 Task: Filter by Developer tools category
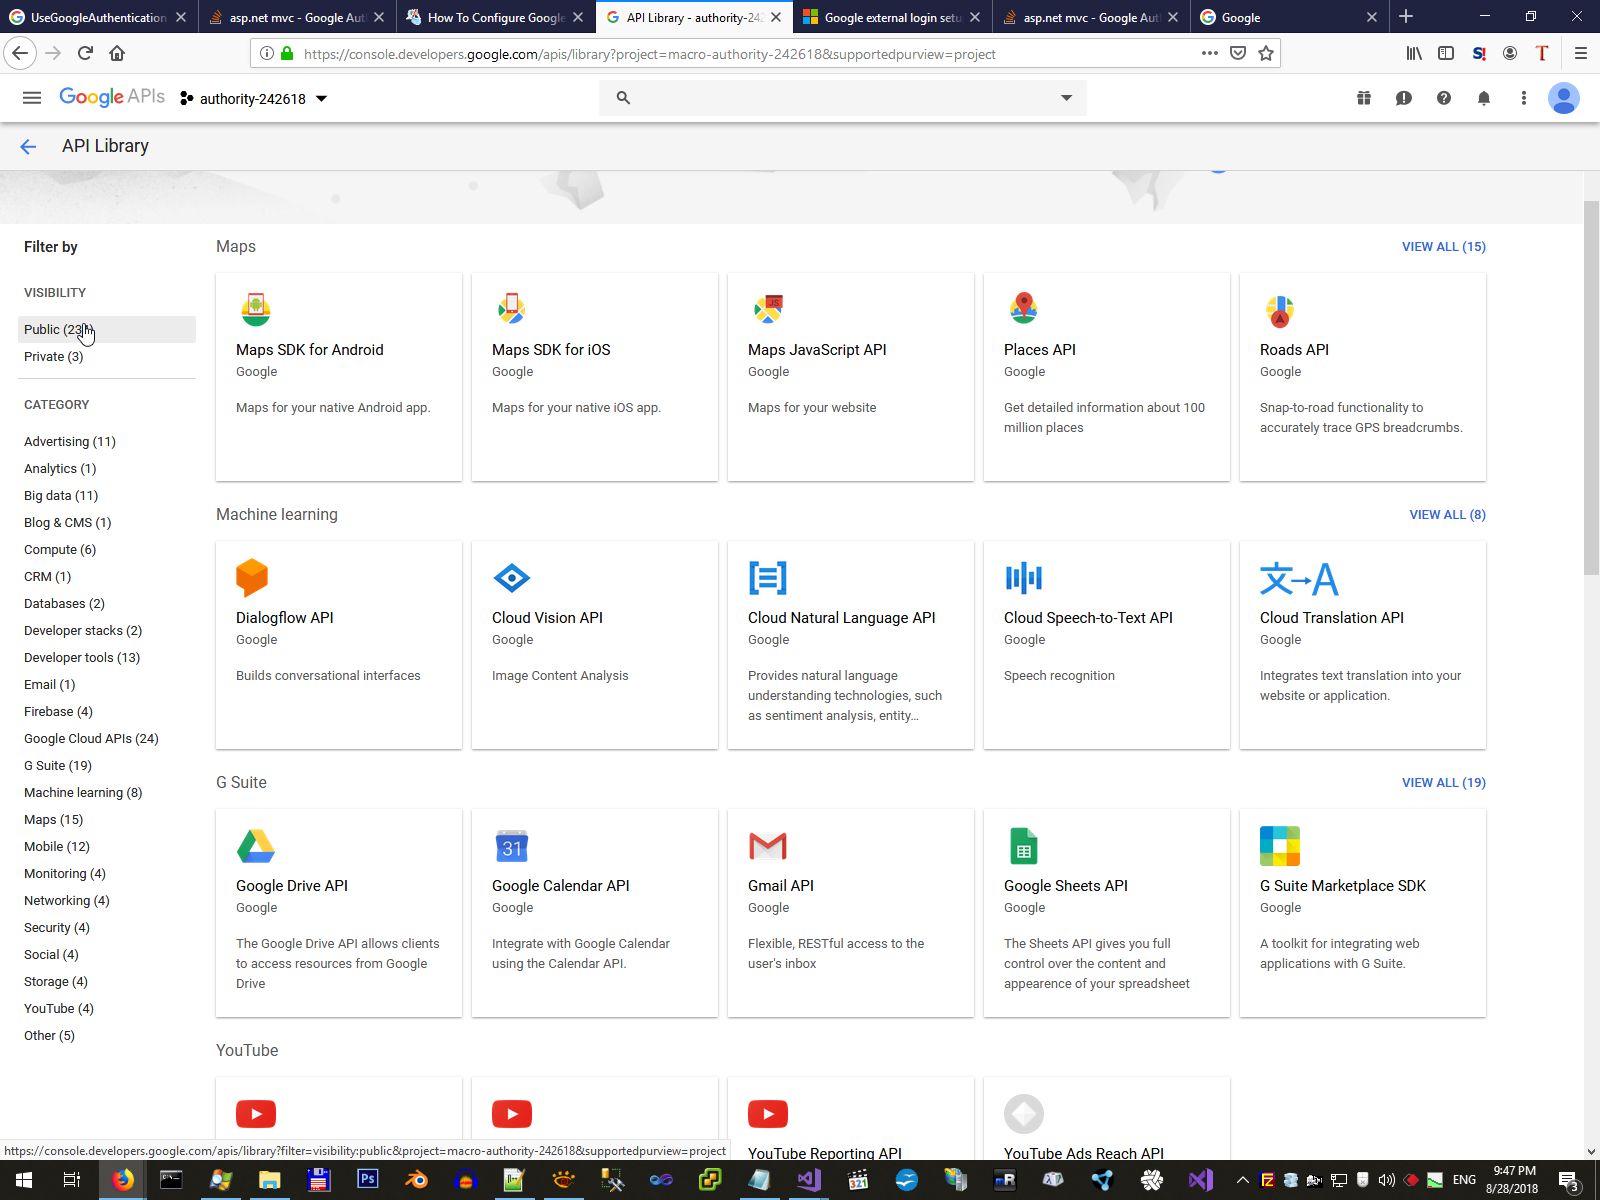pos(82,658)
